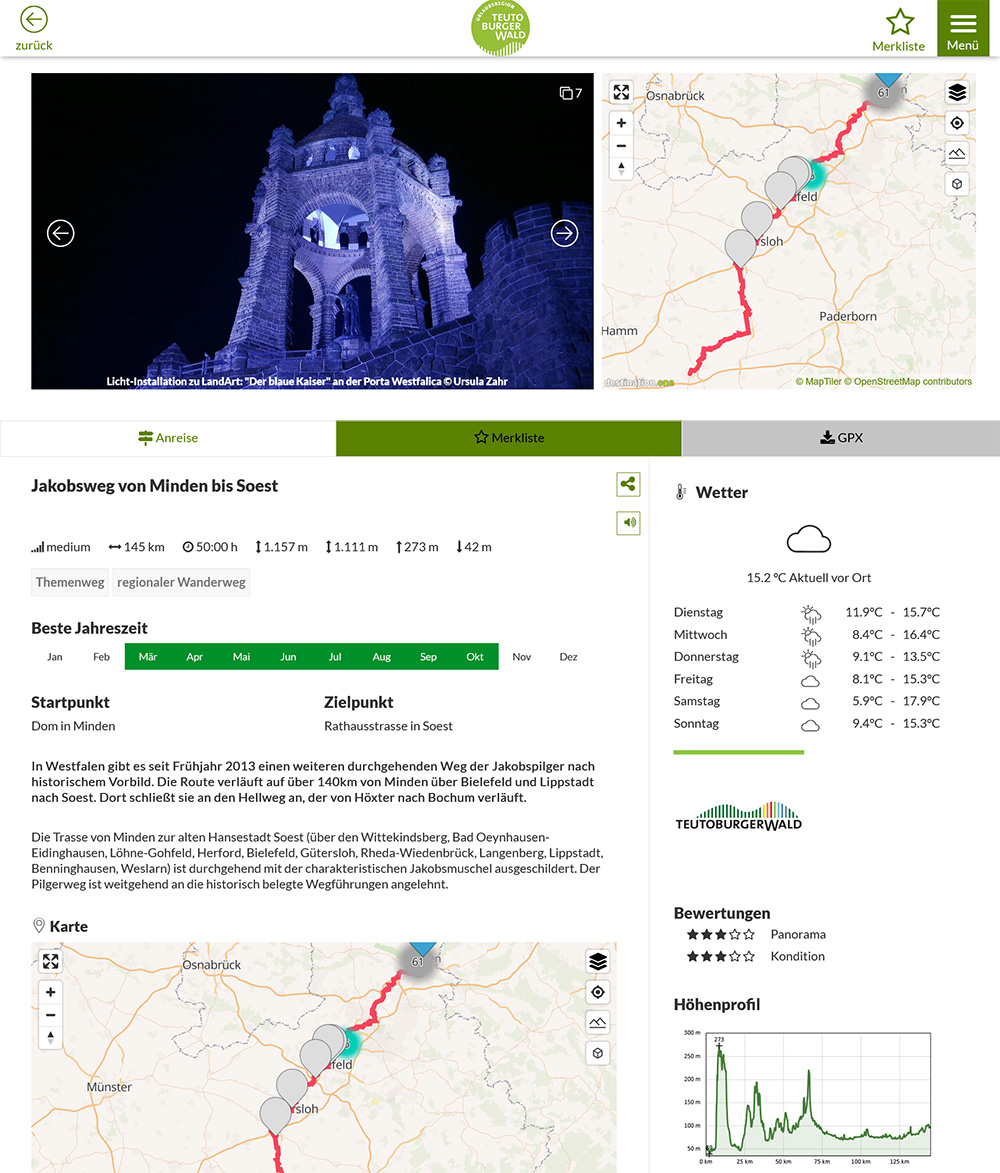Toggle elevation profile on top map

pyautogui.click(x=957, y=154)
